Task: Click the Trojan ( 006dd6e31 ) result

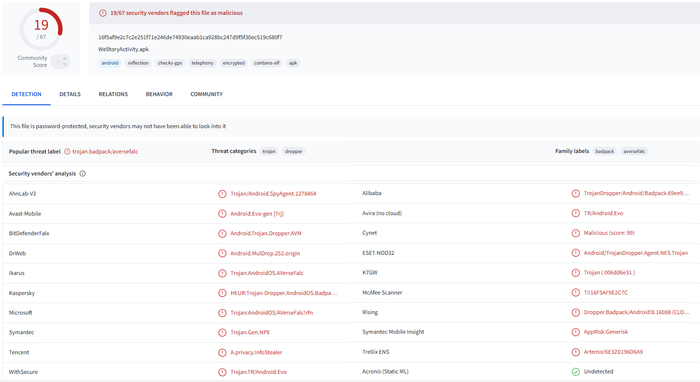Action: click(x=609, y=273)
